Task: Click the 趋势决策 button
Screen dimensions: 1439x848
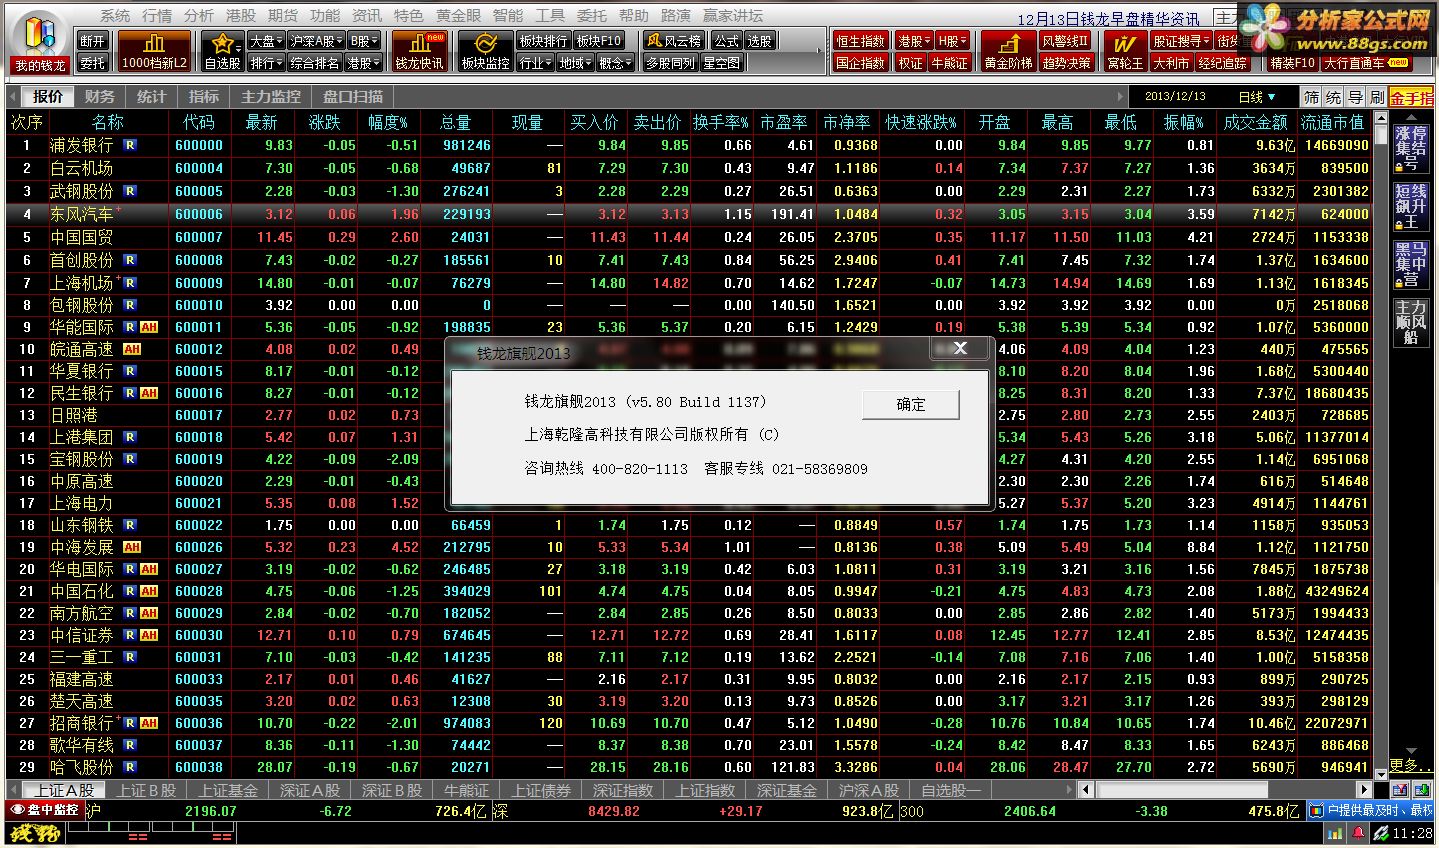Action: [x=1066, y=63]
